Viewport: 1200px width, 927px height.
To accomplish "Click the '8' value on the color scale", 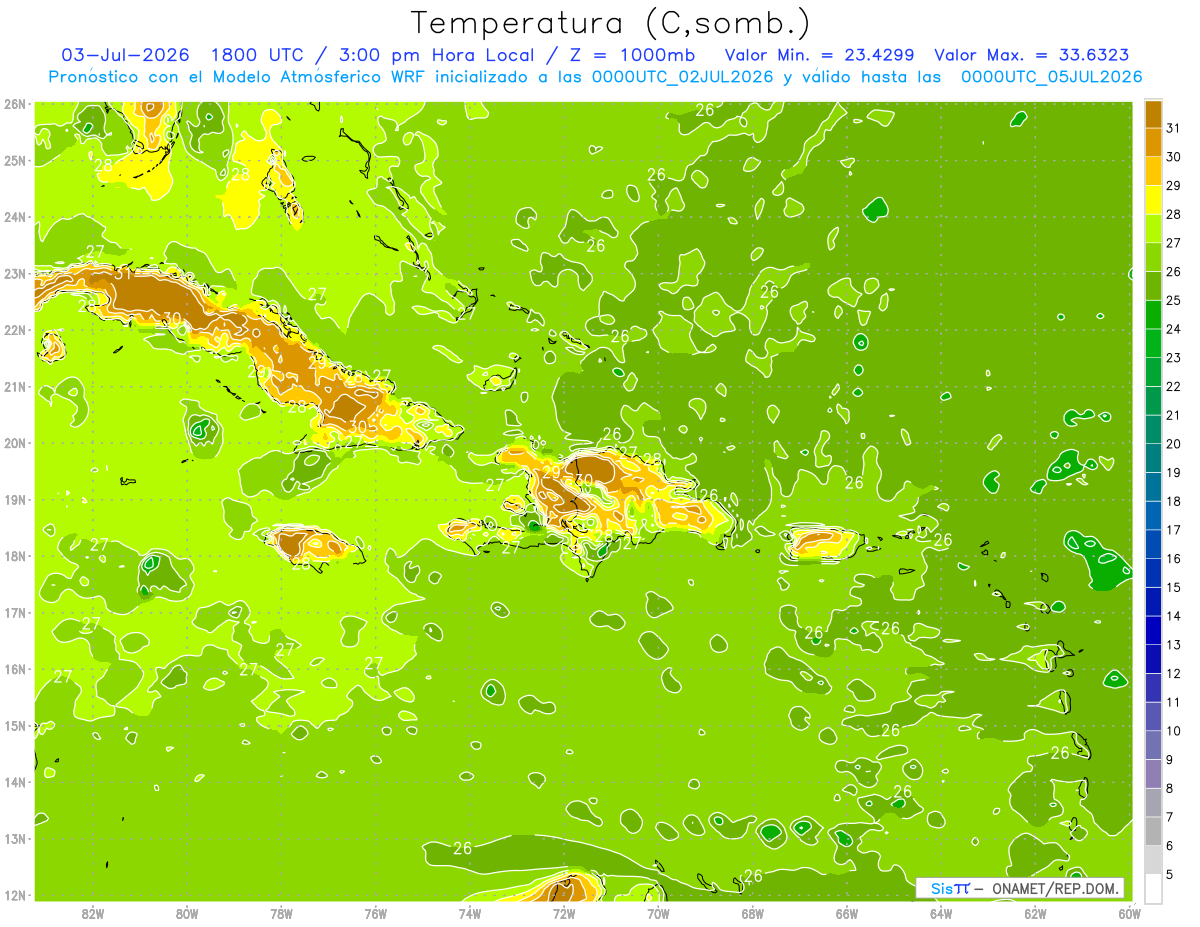I will (x=1171, y=789).
